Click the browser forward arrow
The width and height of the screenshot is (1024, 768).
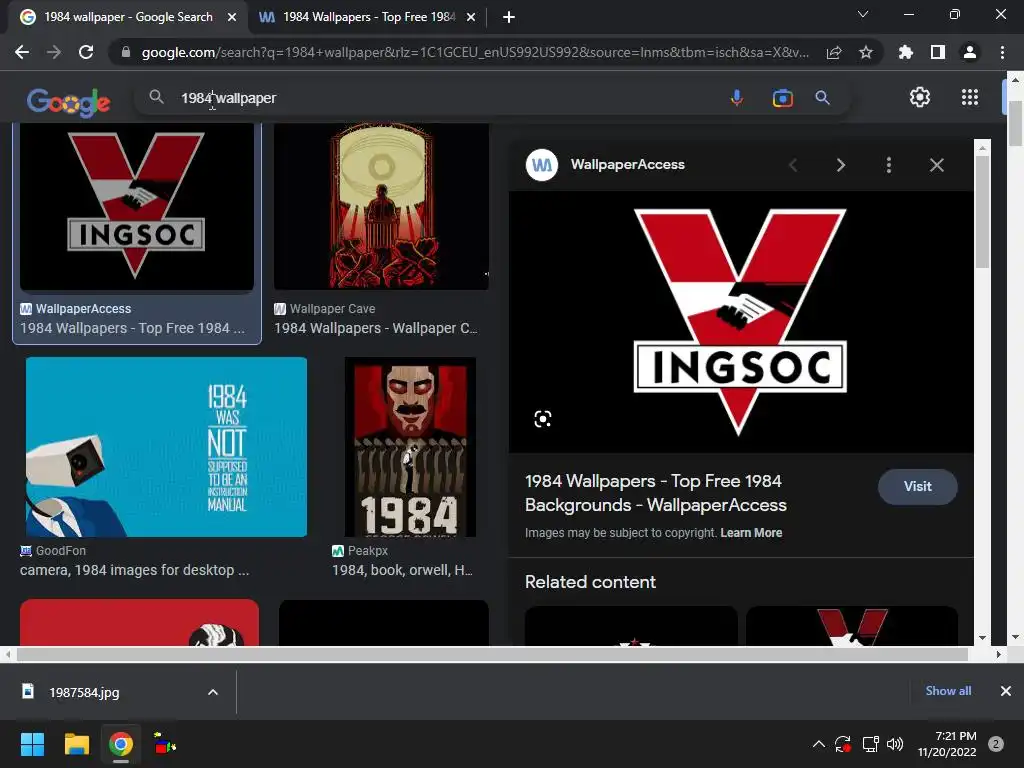(x=54, y=52)
